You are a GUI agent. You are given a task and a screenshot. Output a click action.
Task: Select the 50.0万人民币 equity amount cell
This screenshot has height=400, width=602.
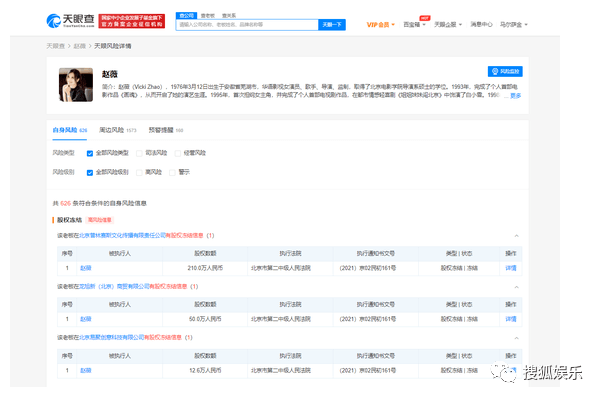205,319
